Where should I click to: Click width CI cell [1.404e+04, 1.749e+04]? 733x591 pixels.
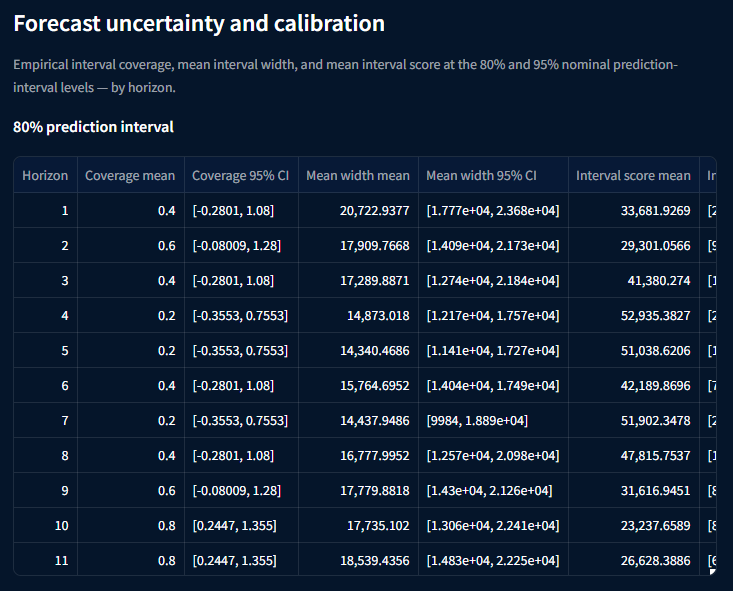493,386
